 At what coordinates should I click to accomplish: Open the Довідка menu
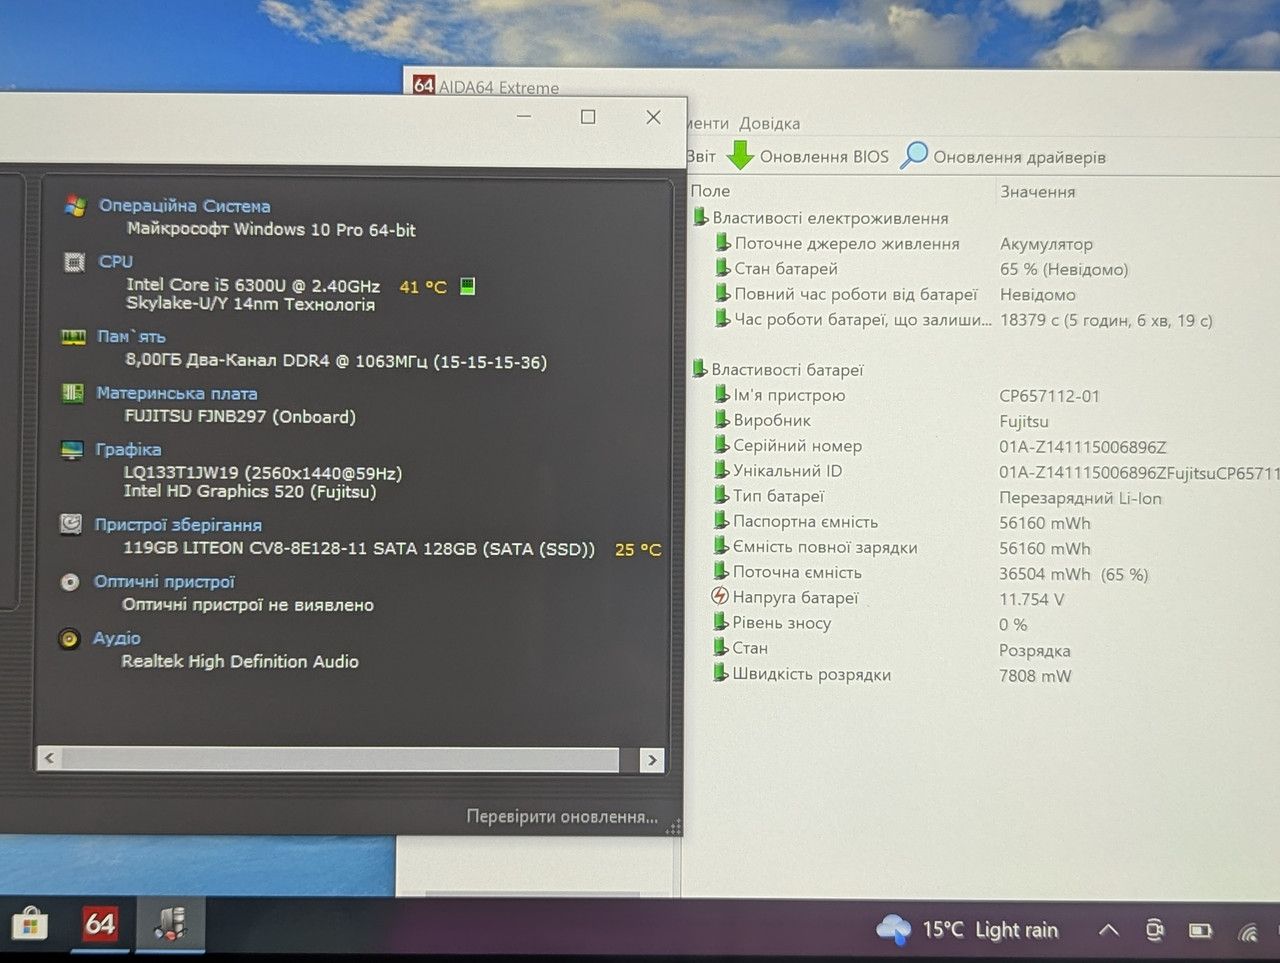[769, 123]
